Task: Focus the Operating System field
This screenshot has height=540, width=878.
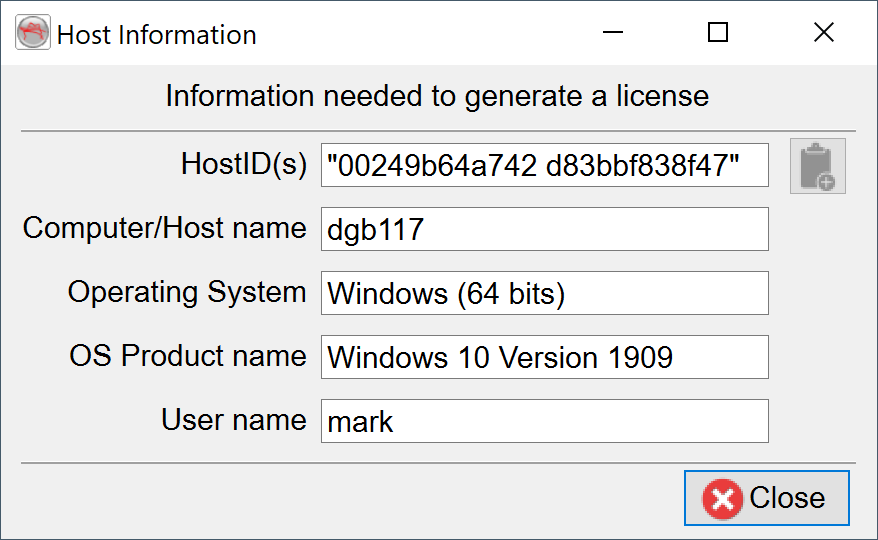Action: (x=544, y=293)
